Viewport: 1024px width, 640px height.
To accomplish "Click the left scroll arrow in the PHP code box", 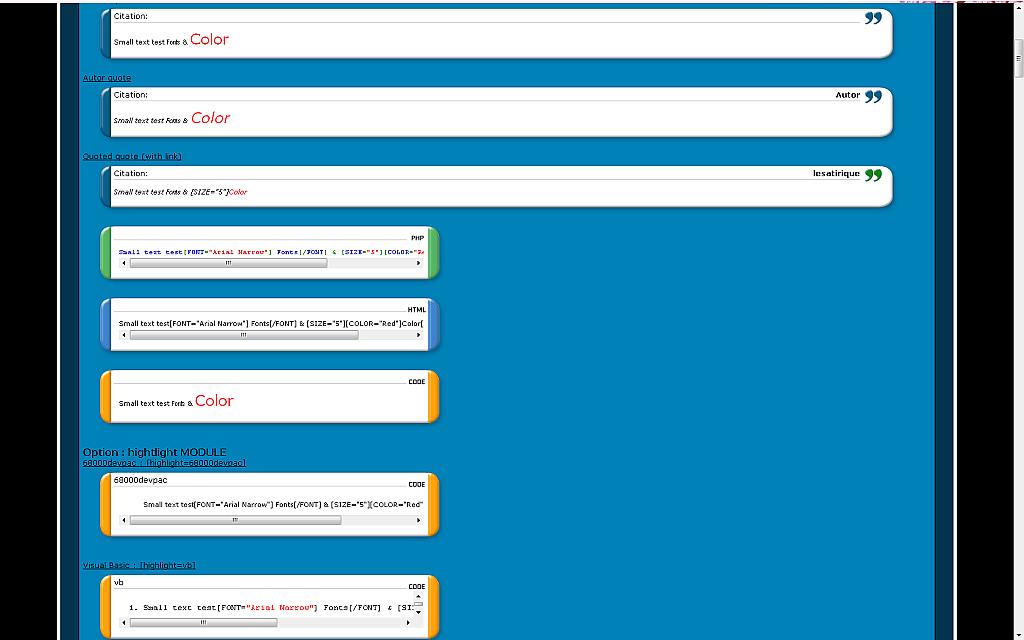I will [x=124, y=263].
